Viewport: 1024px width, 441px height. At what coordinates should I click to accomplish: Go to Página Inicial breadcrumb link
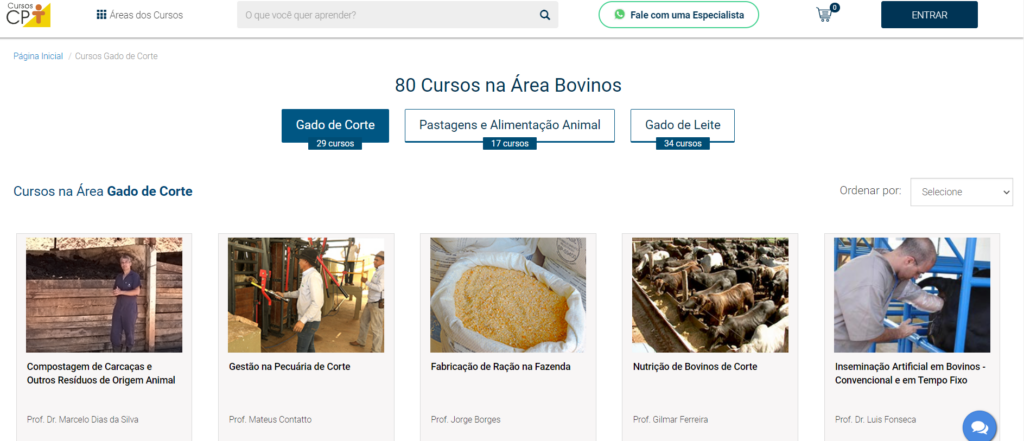[x=38, y=56]
